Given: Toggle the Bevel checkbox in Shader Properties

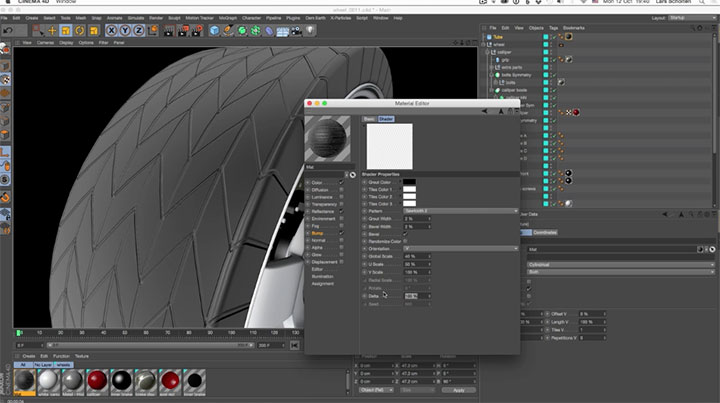Looking at the screenshot, I should pyautogui.click(x=405, y=234).
